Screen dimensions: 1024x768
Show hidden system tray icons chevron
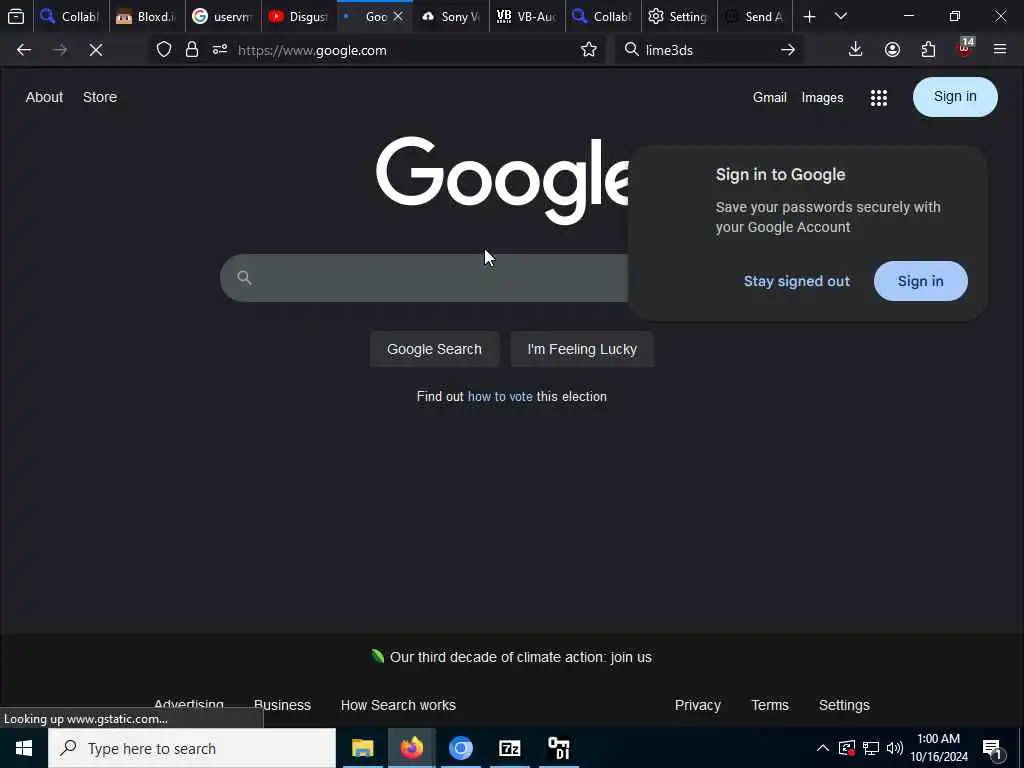tap(822, 748)
